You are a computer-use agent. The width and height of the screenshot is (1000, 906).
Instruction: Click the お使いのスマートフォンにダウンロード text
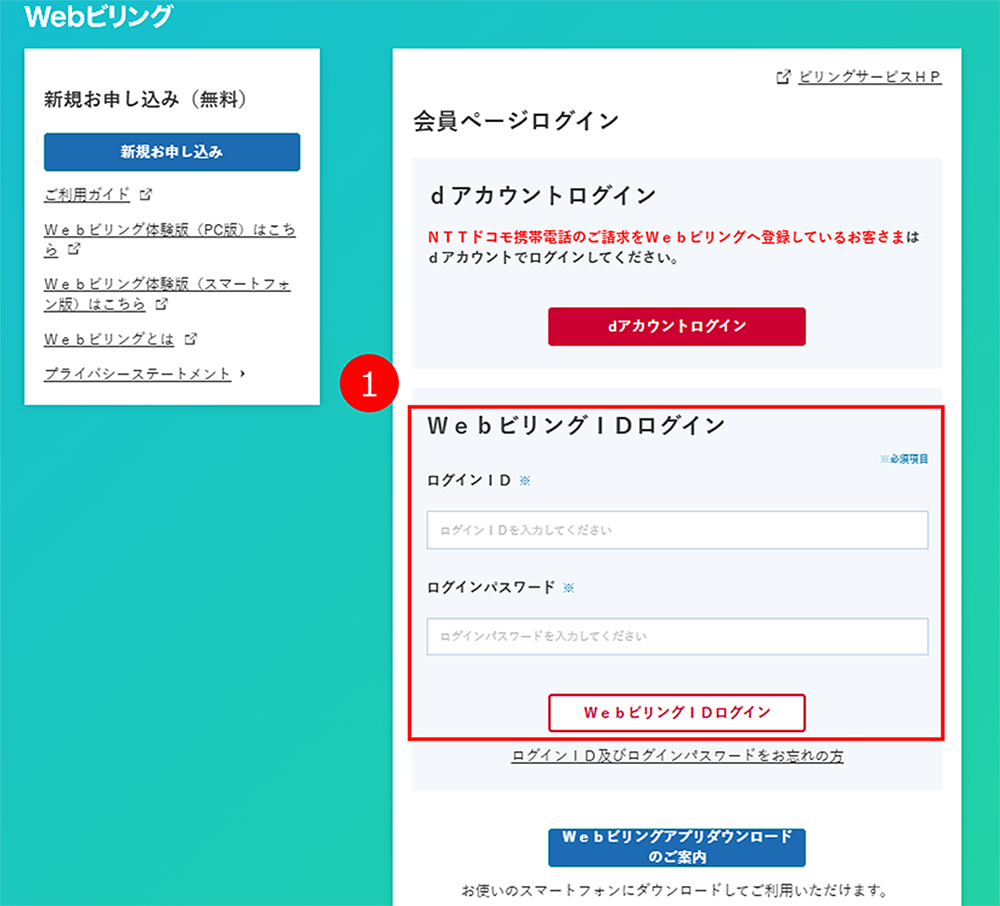(x=675, y=889)
